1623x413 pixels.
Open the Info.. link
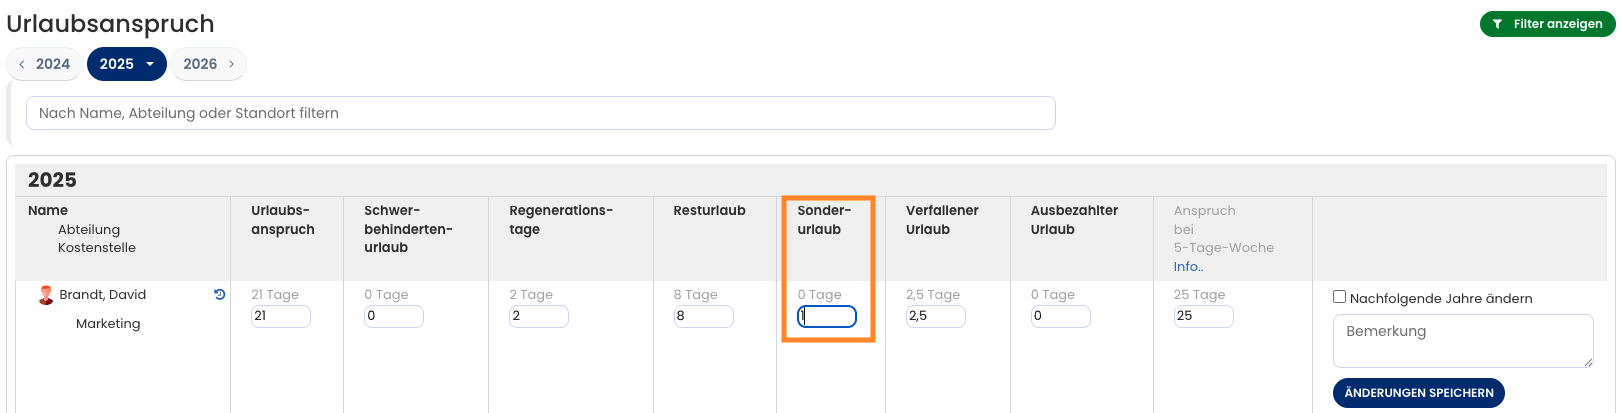[1188, 267]
